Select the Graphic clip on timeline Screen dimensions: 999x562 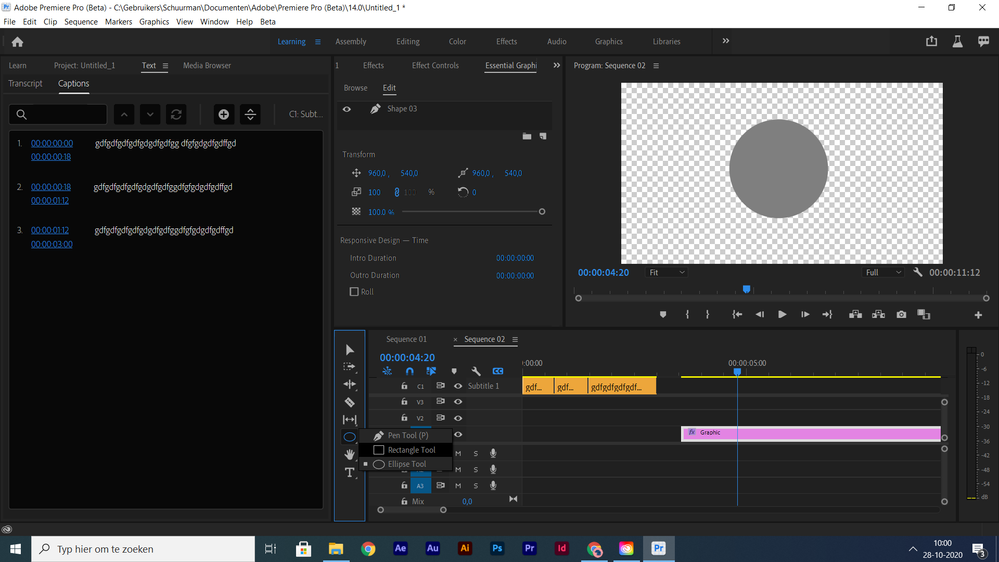tap(810, 433)
